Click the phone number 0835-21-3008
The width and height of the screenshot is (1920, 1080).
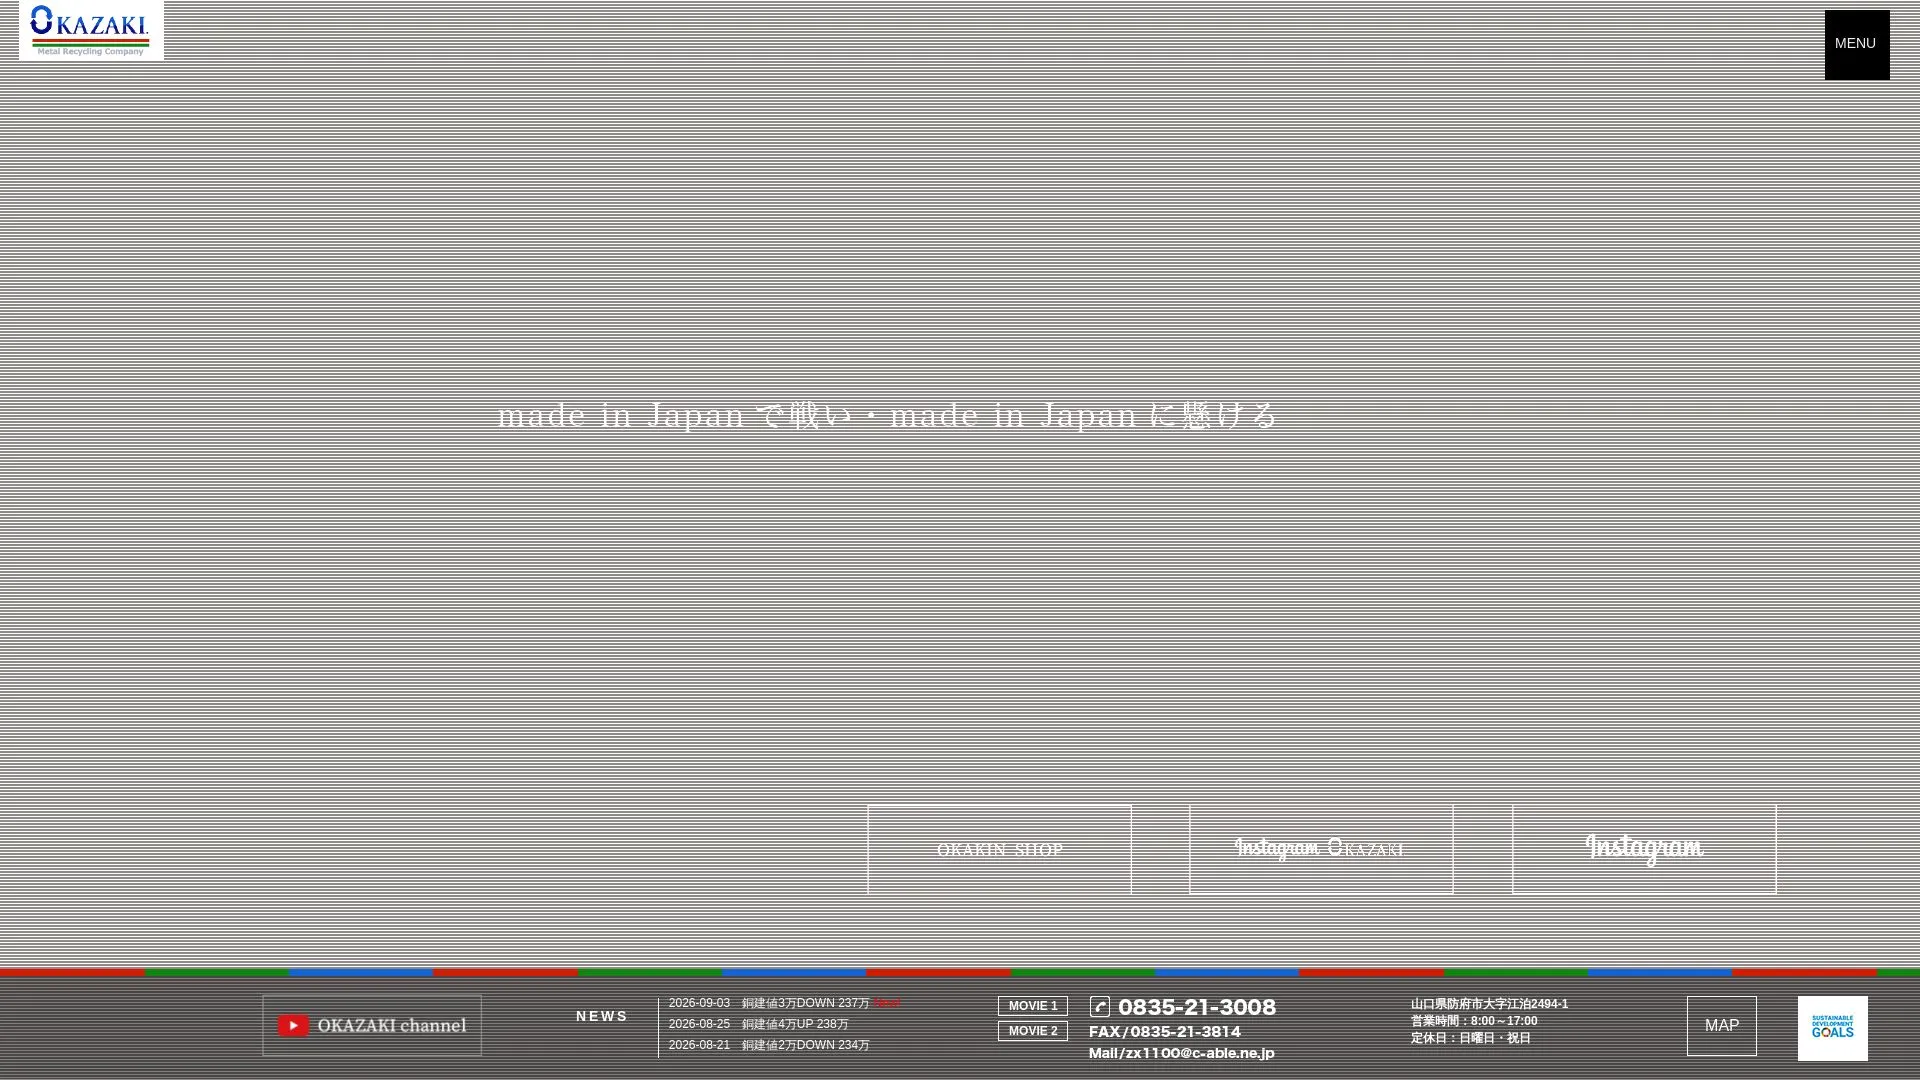coord(1196,1007)
